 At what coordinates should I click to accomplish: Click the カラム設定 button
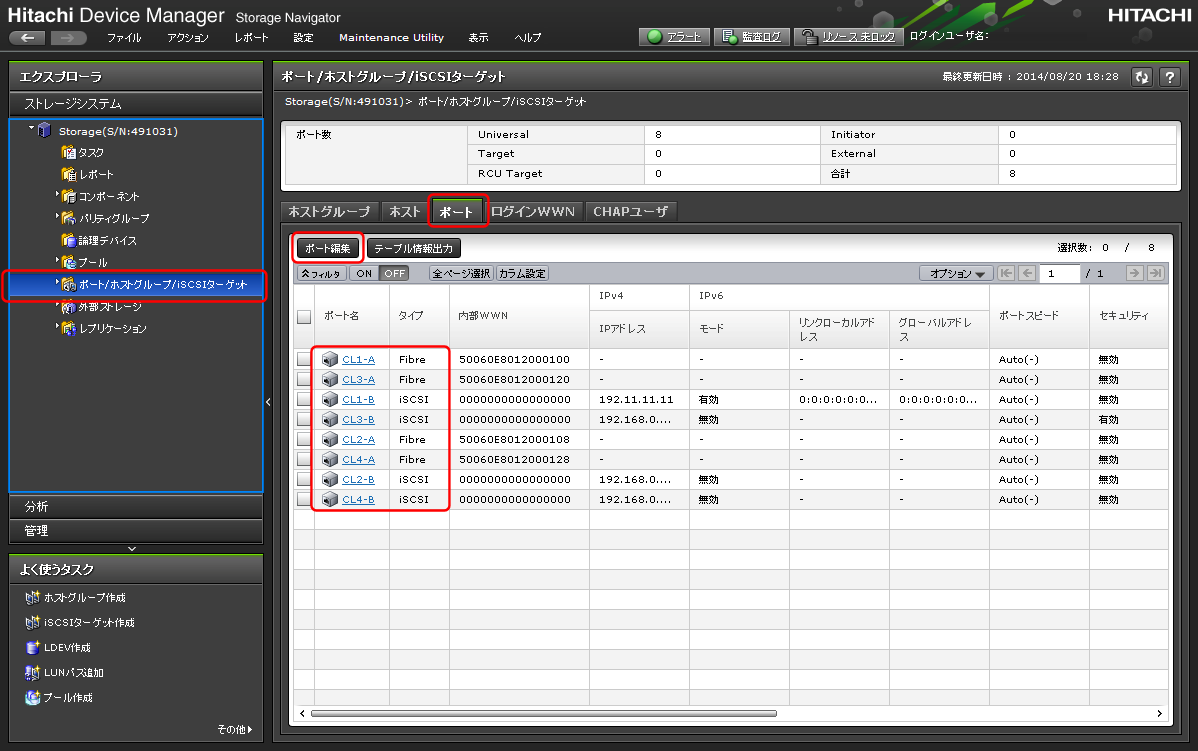523,273
